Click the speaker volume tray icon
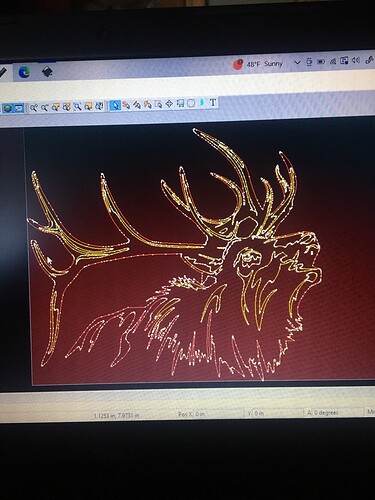 tap(356, 60)
